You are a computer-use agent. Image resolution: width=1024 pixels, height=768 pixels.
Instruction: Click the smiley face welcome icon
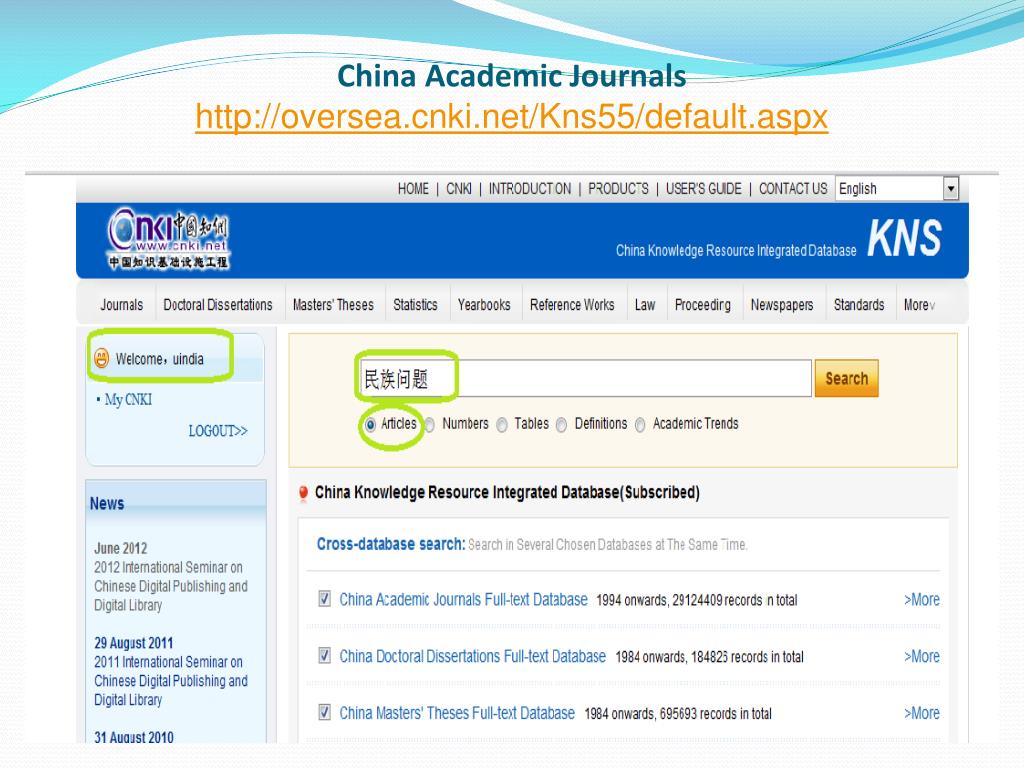point(101,359)
